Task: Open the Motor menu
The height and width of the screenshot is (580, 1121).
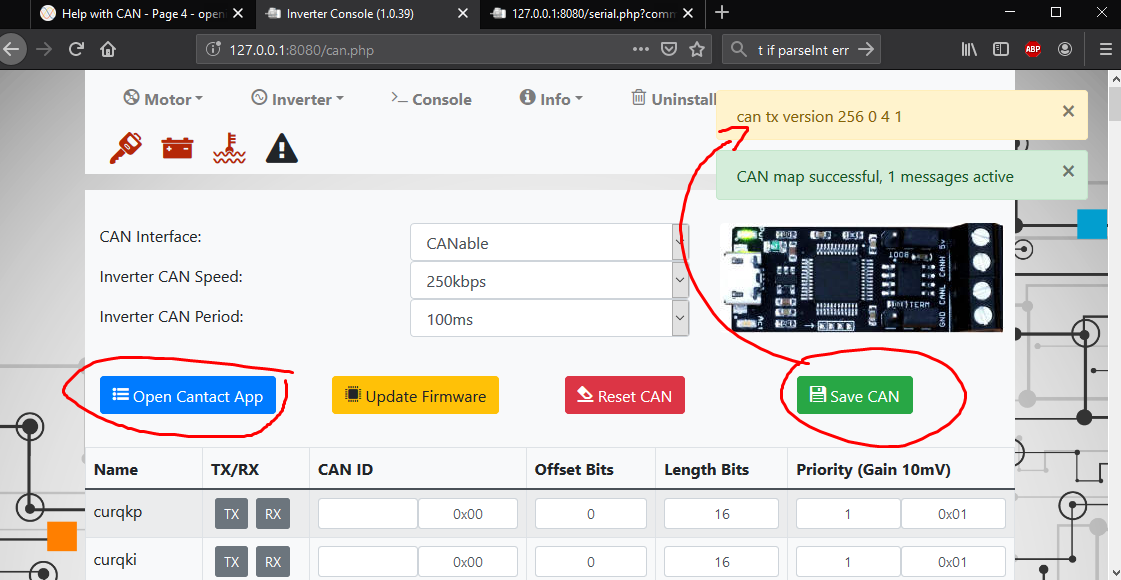Action: [x=163, y=99]
